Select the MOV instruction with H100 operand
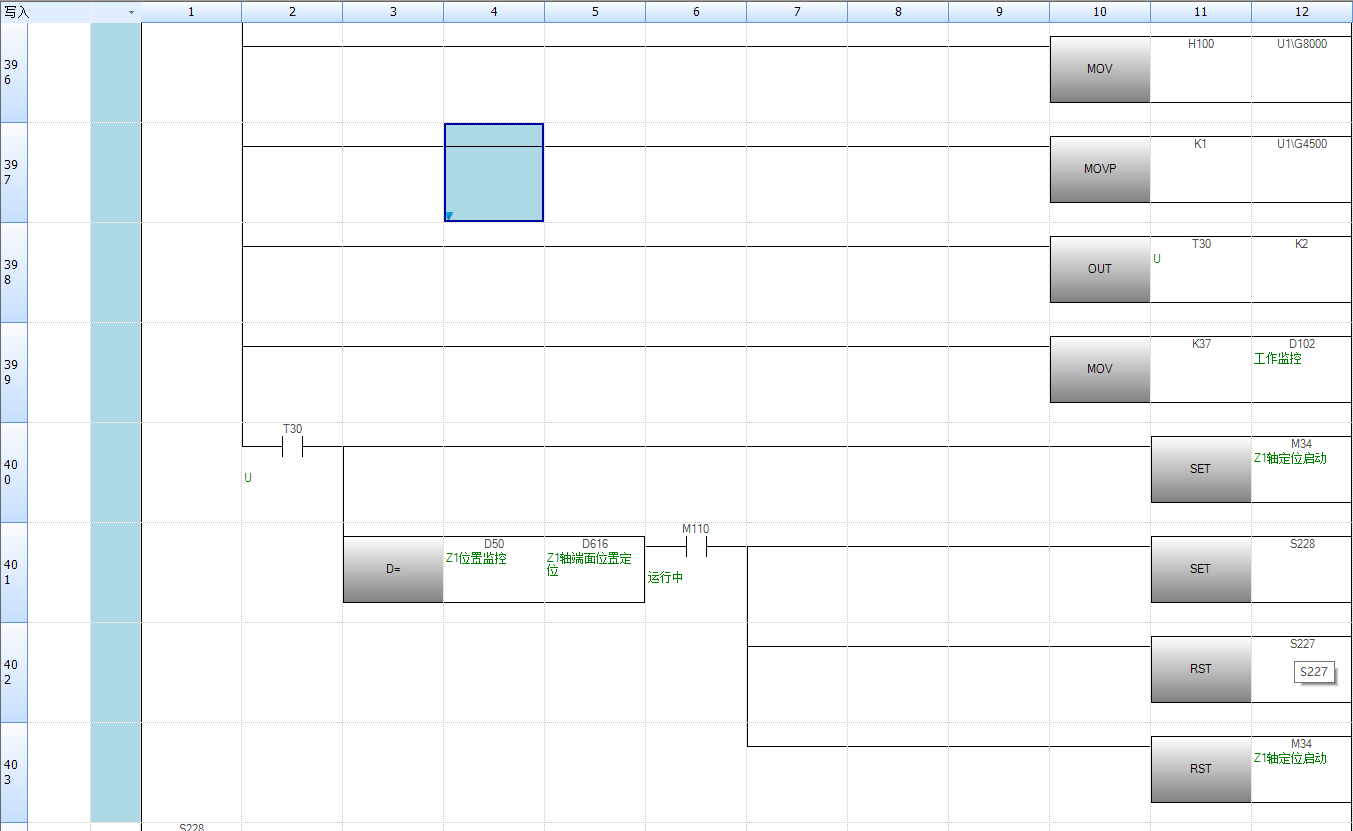Viewport: 1353px width, 831px height. point(1099,69)
